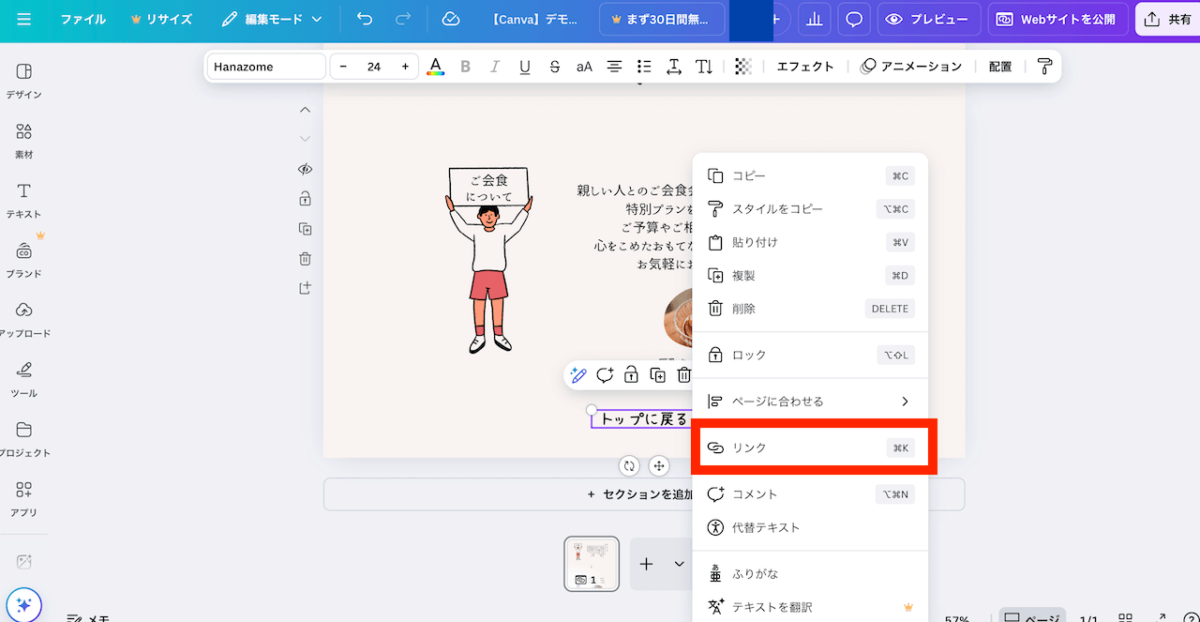Toggle underline text formatting

(x=524, y=67)
